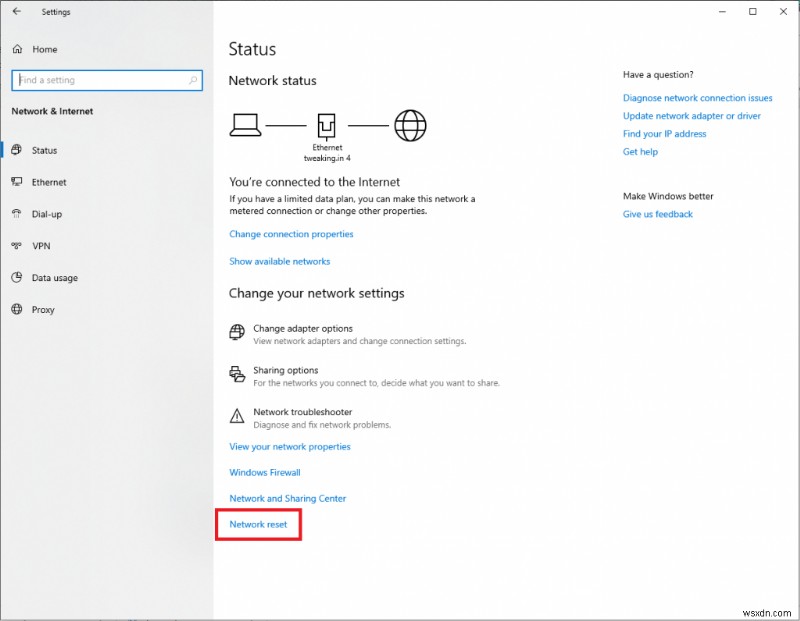Click the 'Network status' heading
Viewport: 800px width, 621px height.
(272, 81)
